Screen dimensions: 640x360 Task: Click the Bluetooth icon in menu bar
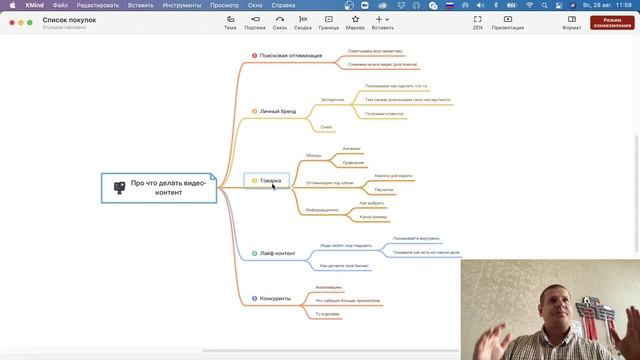(496, 5)
